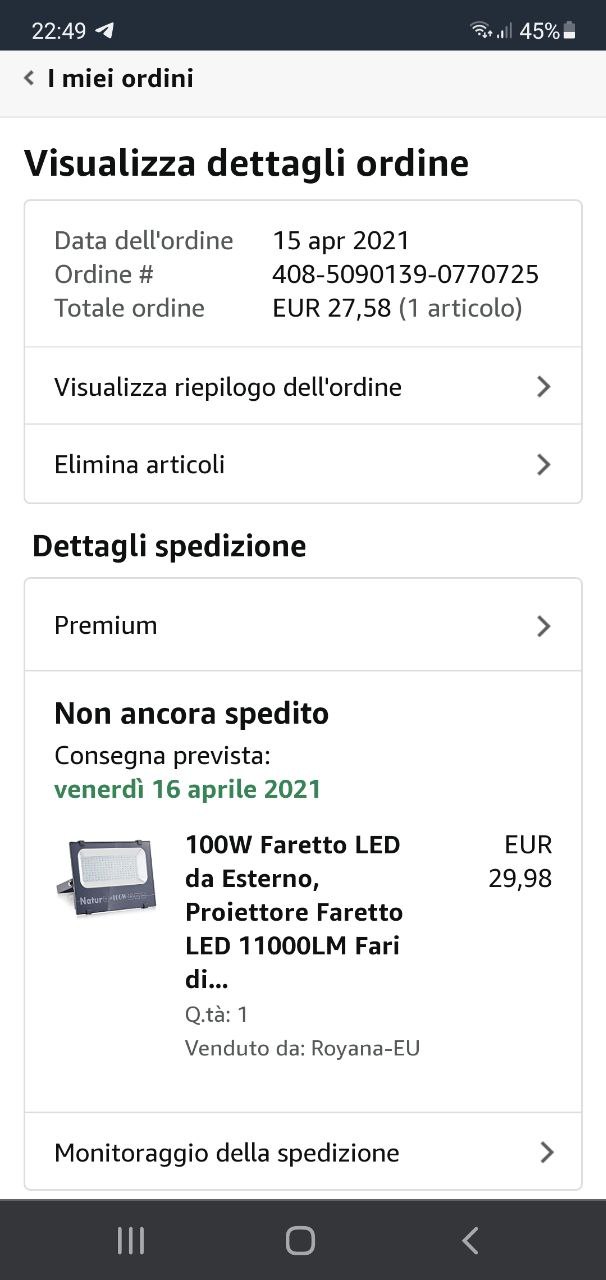Tap the back arrow beside I miei ordini
Viewport: 606px width, 1280px height.
tap(29, 78)
